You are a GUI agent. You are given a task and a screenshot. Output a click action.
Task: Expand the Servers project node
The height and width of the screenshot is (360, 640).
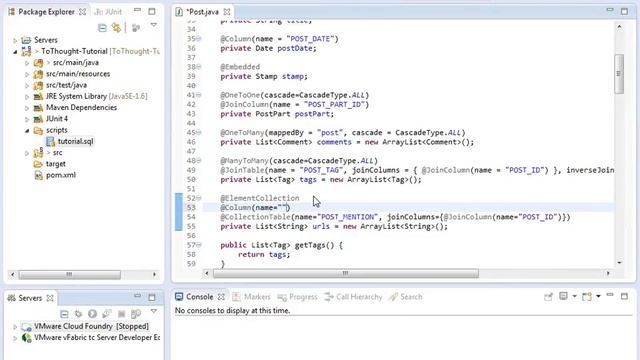coord(15,40)
